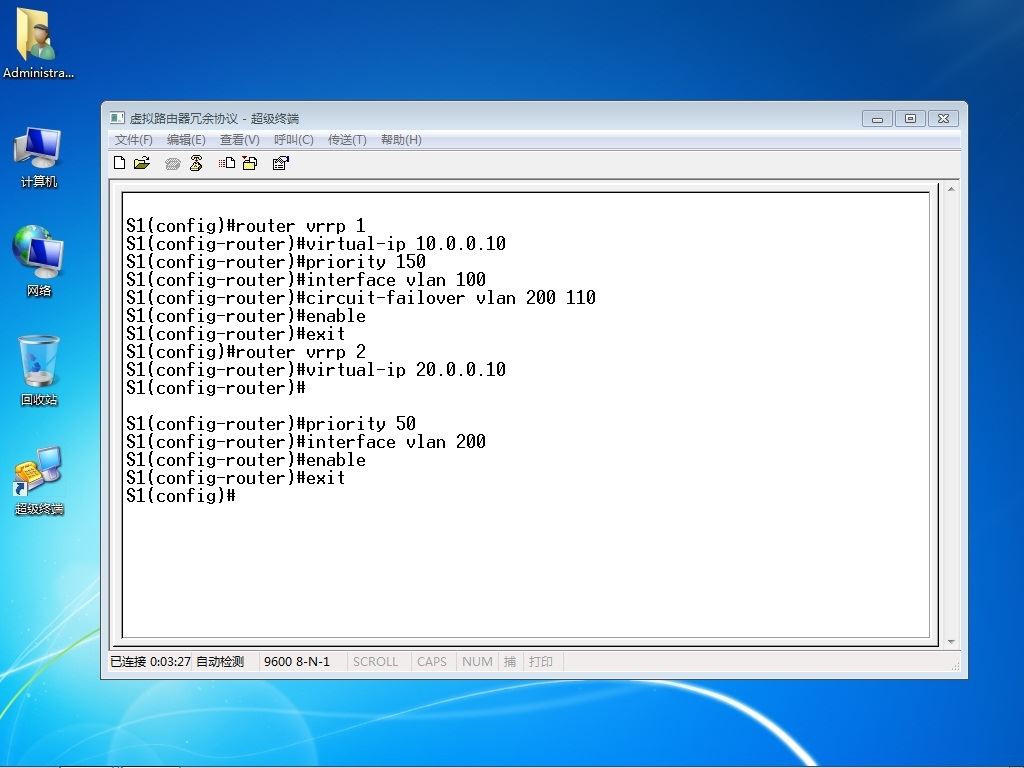Click the '已连接 0:03:27' status entry
The width and height of the screenshot is (1024, 768).
click(x=150, y=662)
